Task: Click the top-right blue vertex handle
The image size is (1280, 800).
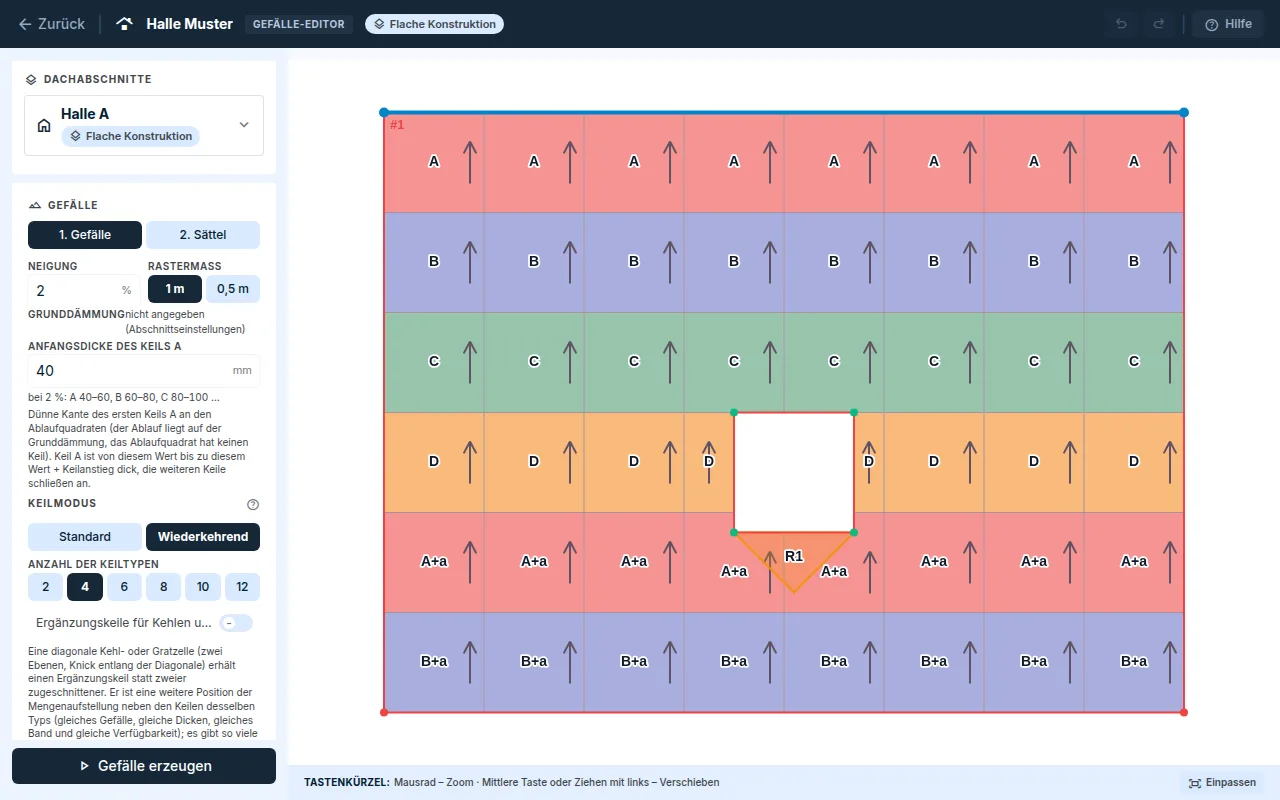Action: point(1184,112)
